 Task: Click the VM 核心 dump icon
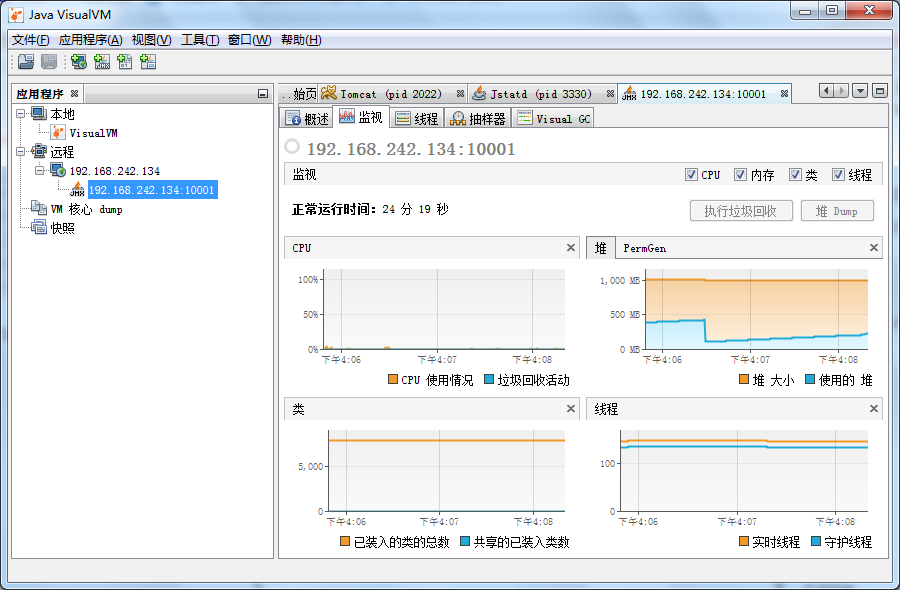[39, 208]
